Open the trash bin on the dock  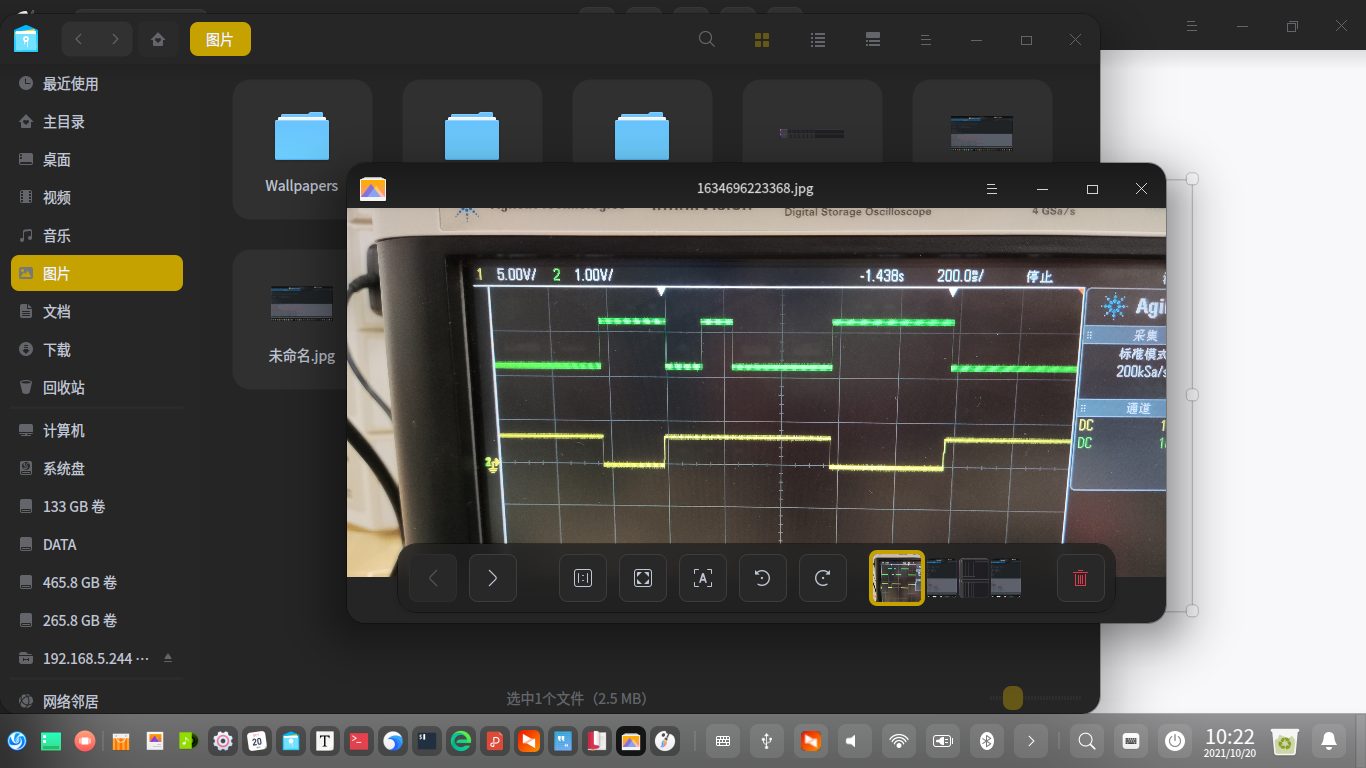click(1285, 741)
